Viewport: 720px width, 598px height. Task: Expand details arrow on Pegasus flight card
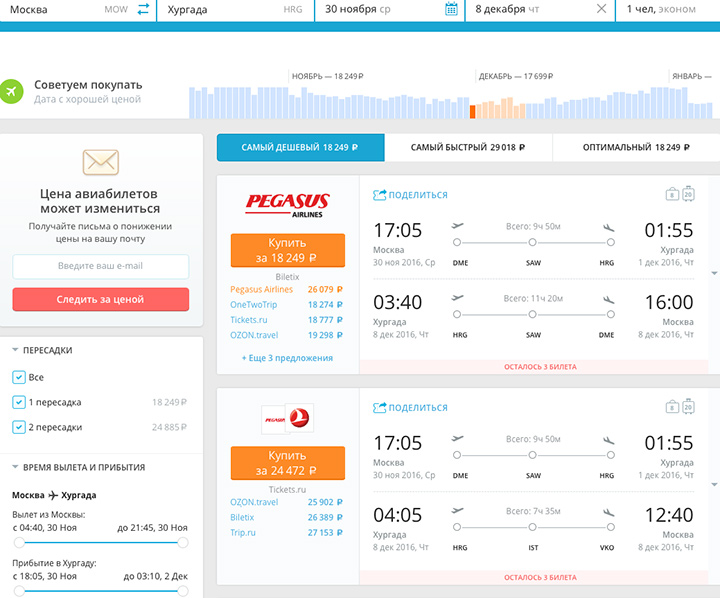point(714,273)
